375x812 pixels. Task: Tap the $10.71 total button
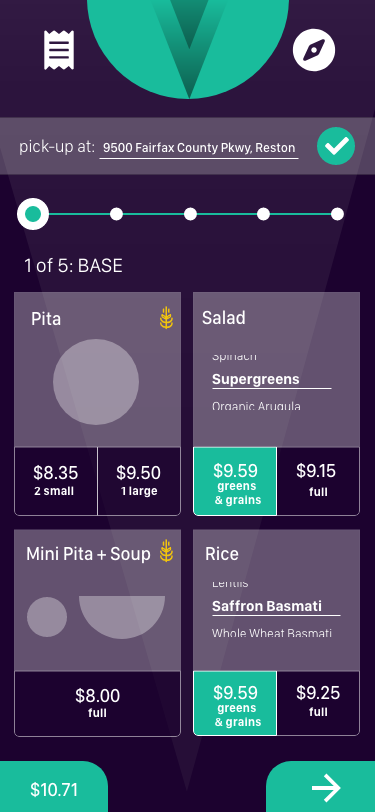coord(54,787)
